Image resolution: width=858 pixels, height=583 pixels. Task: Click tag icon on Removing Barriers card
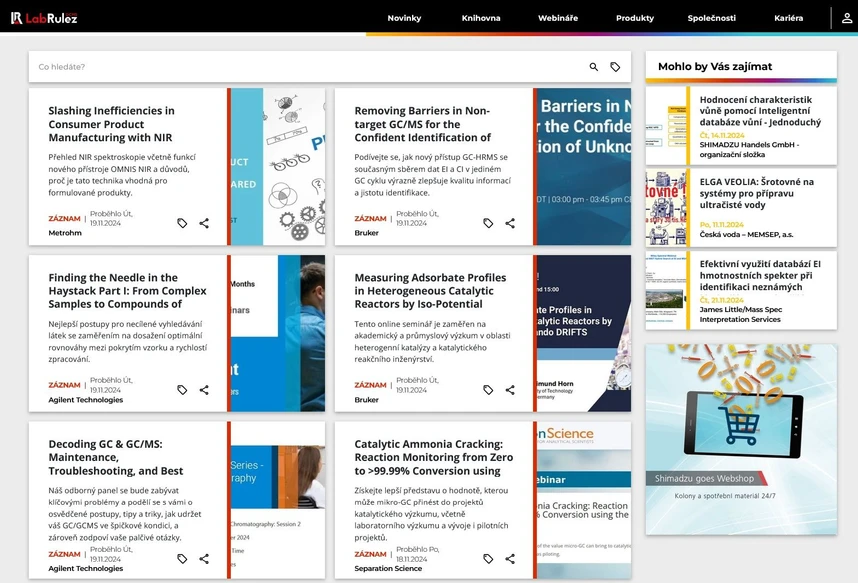488,223
